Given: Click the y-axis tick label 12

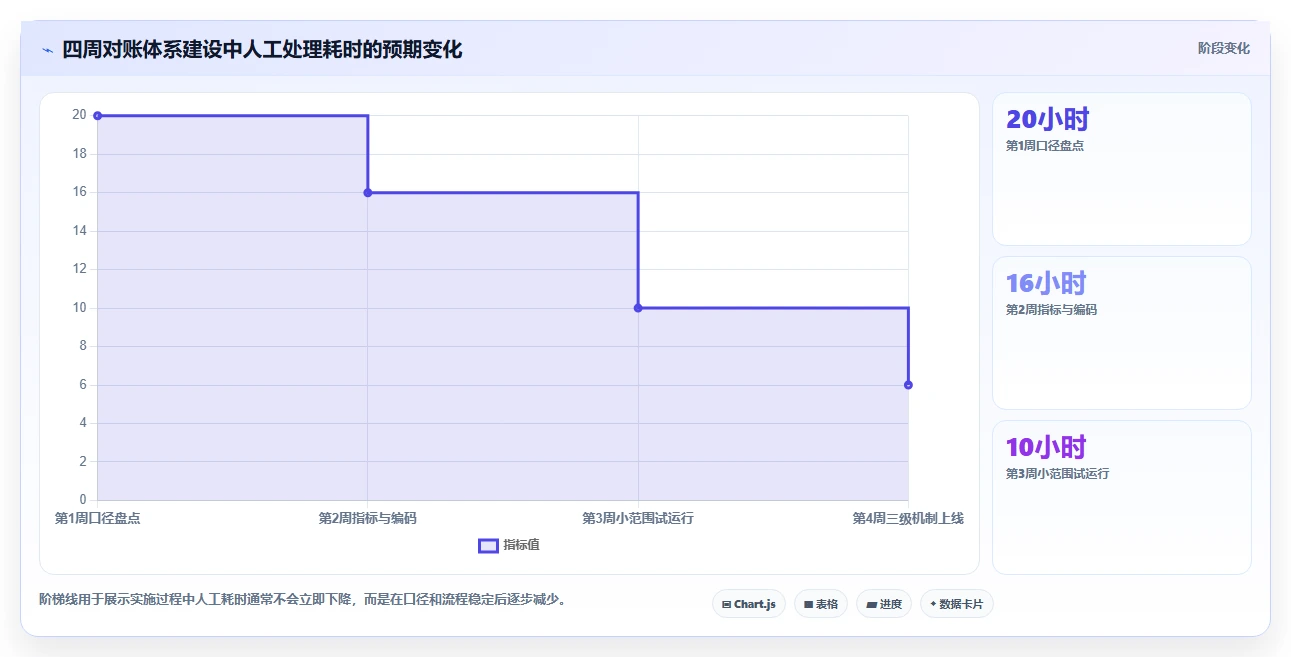Looking at the screenshot, I should 80,269.
